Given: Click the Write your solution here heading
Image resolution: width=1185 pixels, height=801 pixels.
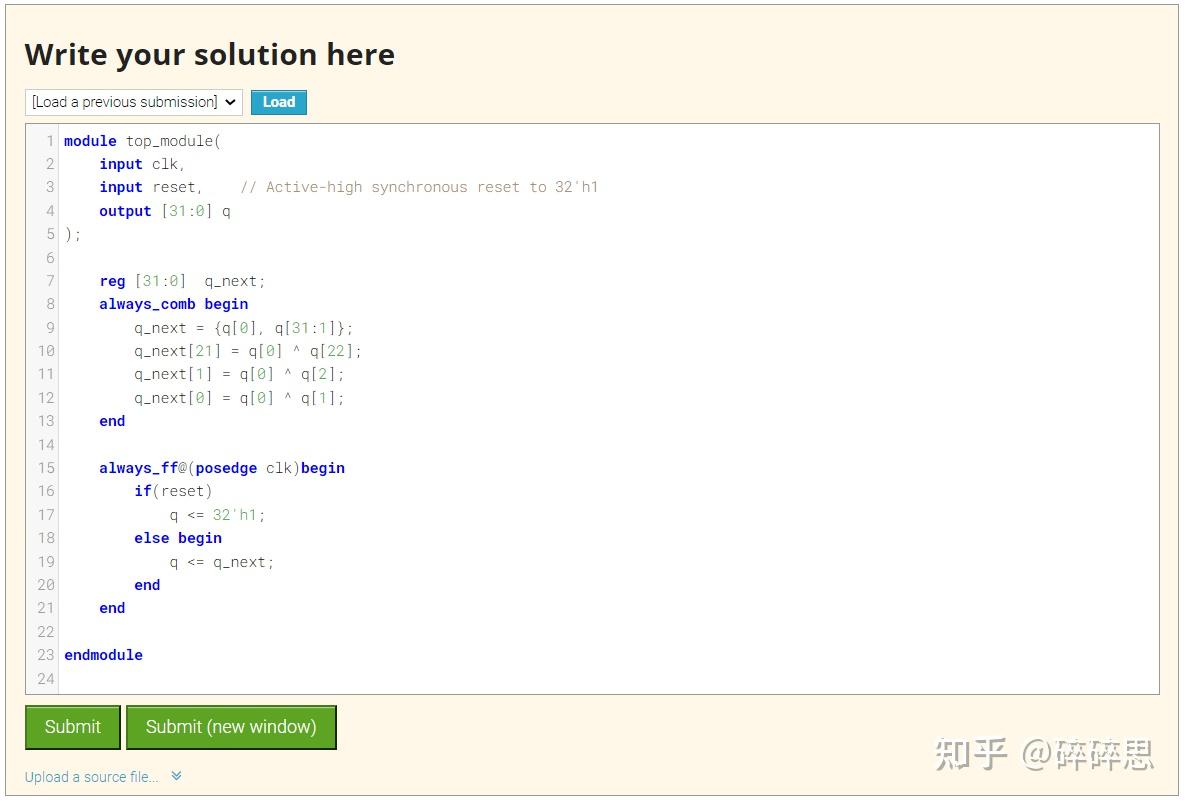Looking at the screenshot, I should click(x=210, y=54).
